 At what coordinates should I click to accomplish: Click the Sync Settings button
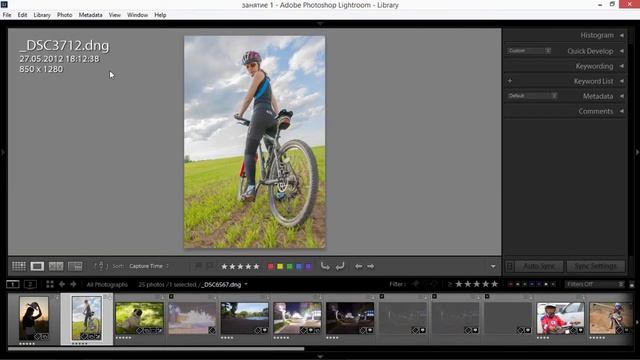pyautogui.click(x=596, y=266)
